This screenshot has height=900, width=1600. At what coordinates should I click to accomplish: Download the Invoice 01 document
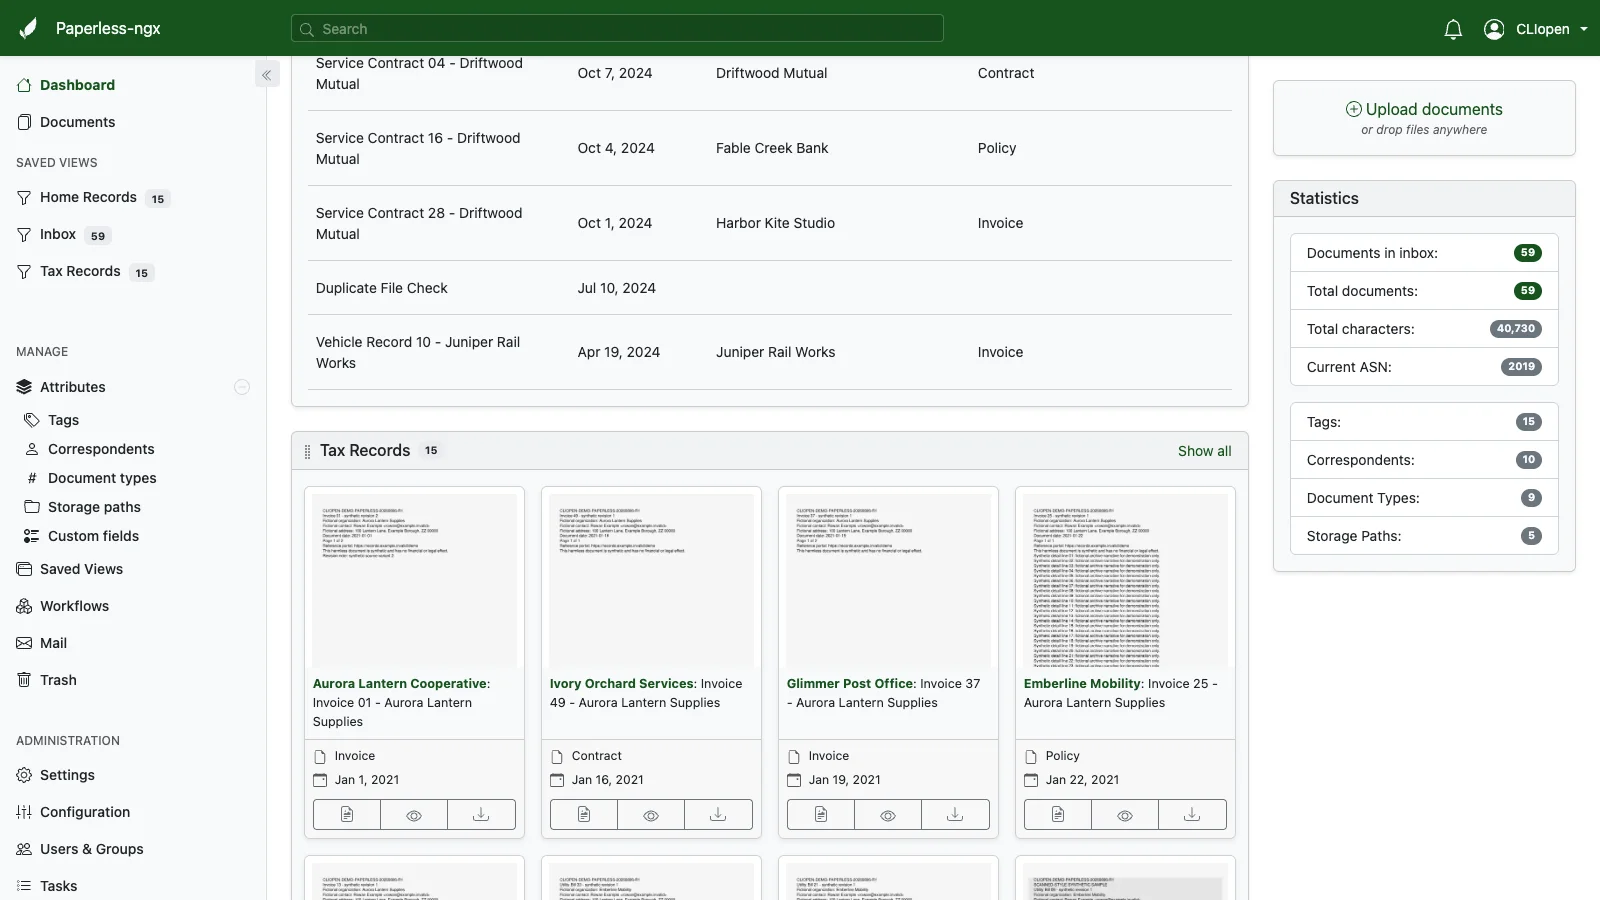point(481,815)
